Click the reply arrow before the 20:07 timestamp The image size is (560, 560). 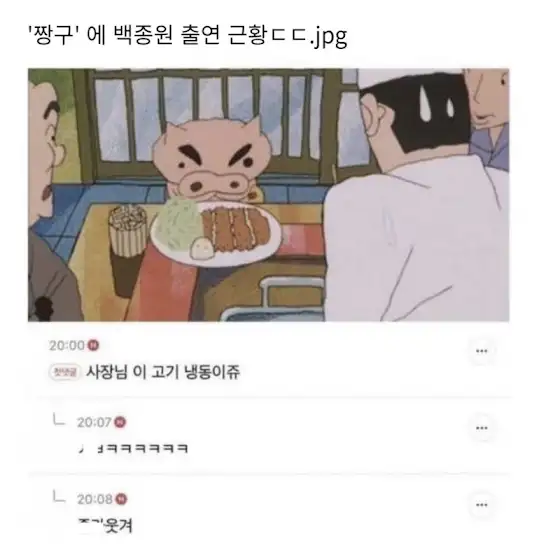59,419
